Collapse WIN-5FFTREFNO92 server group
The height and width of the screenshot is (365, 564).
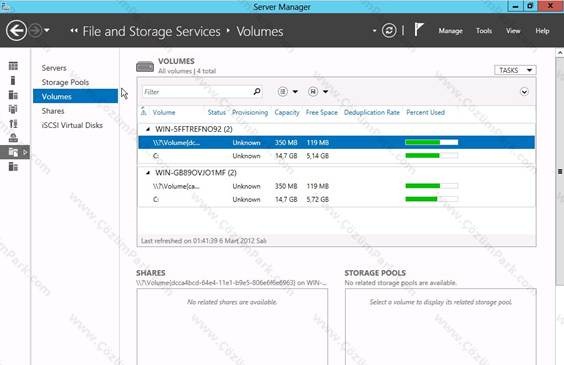coord(148,129)
